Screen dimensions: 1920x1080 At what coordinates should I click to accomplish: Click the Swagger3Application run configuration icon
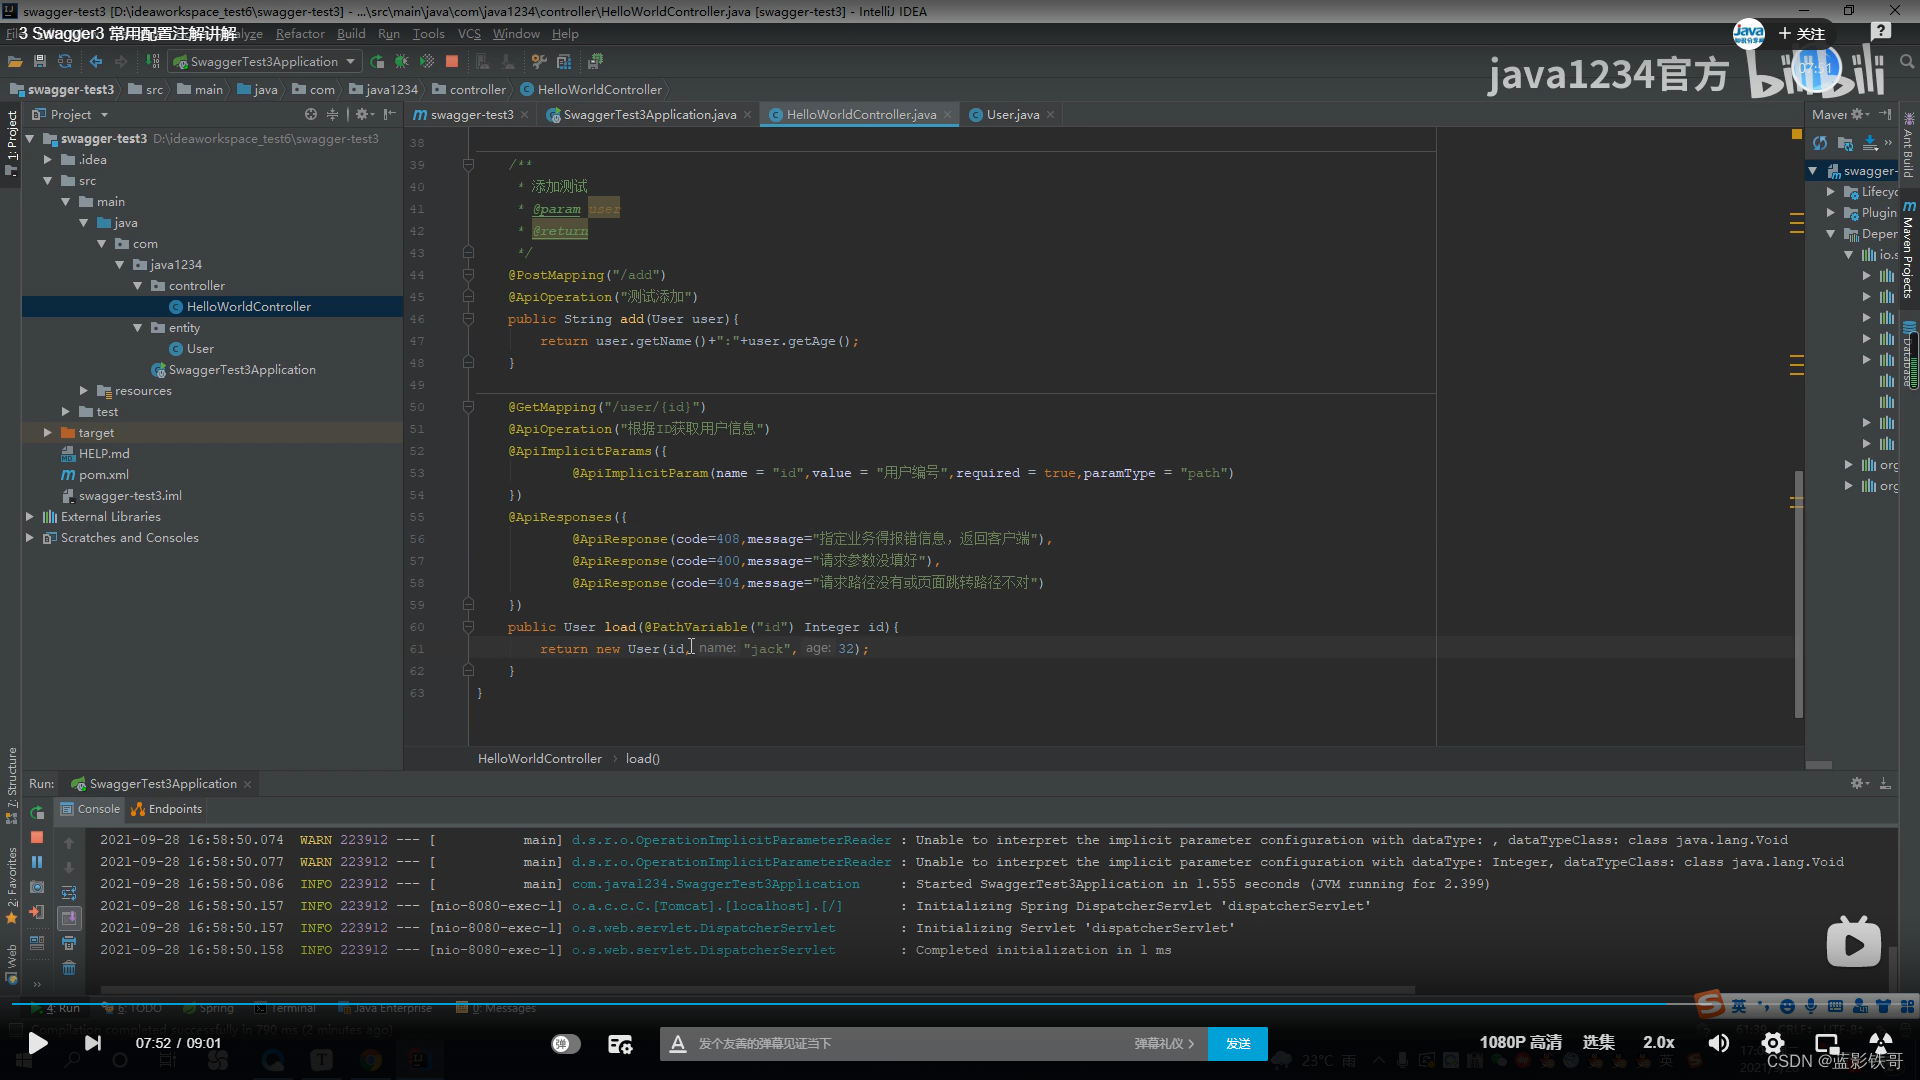point(186,61)
